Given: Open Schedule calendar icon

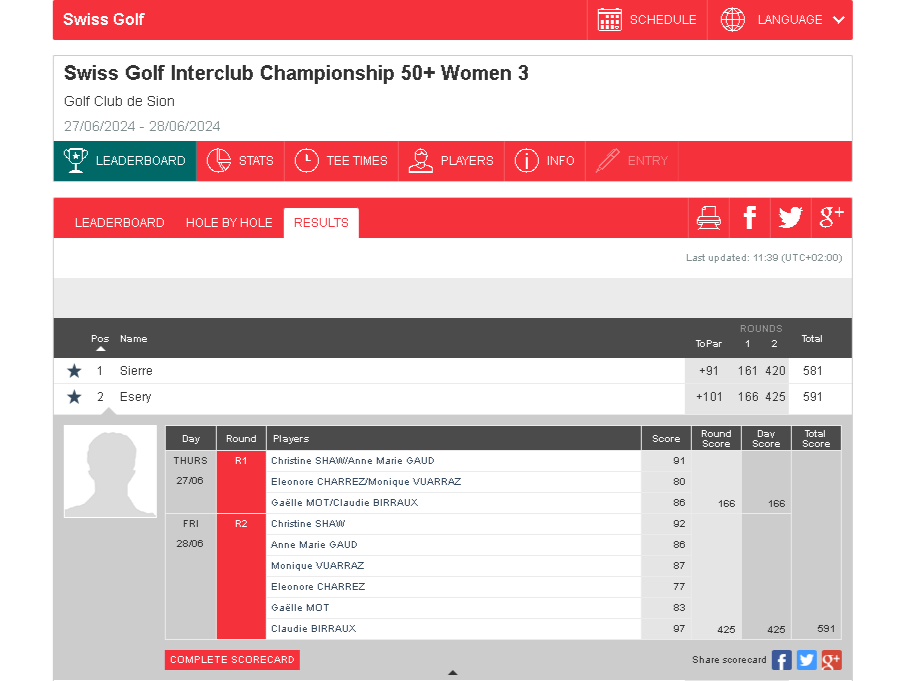Looking at the screenshot, I should coord(610,20).
